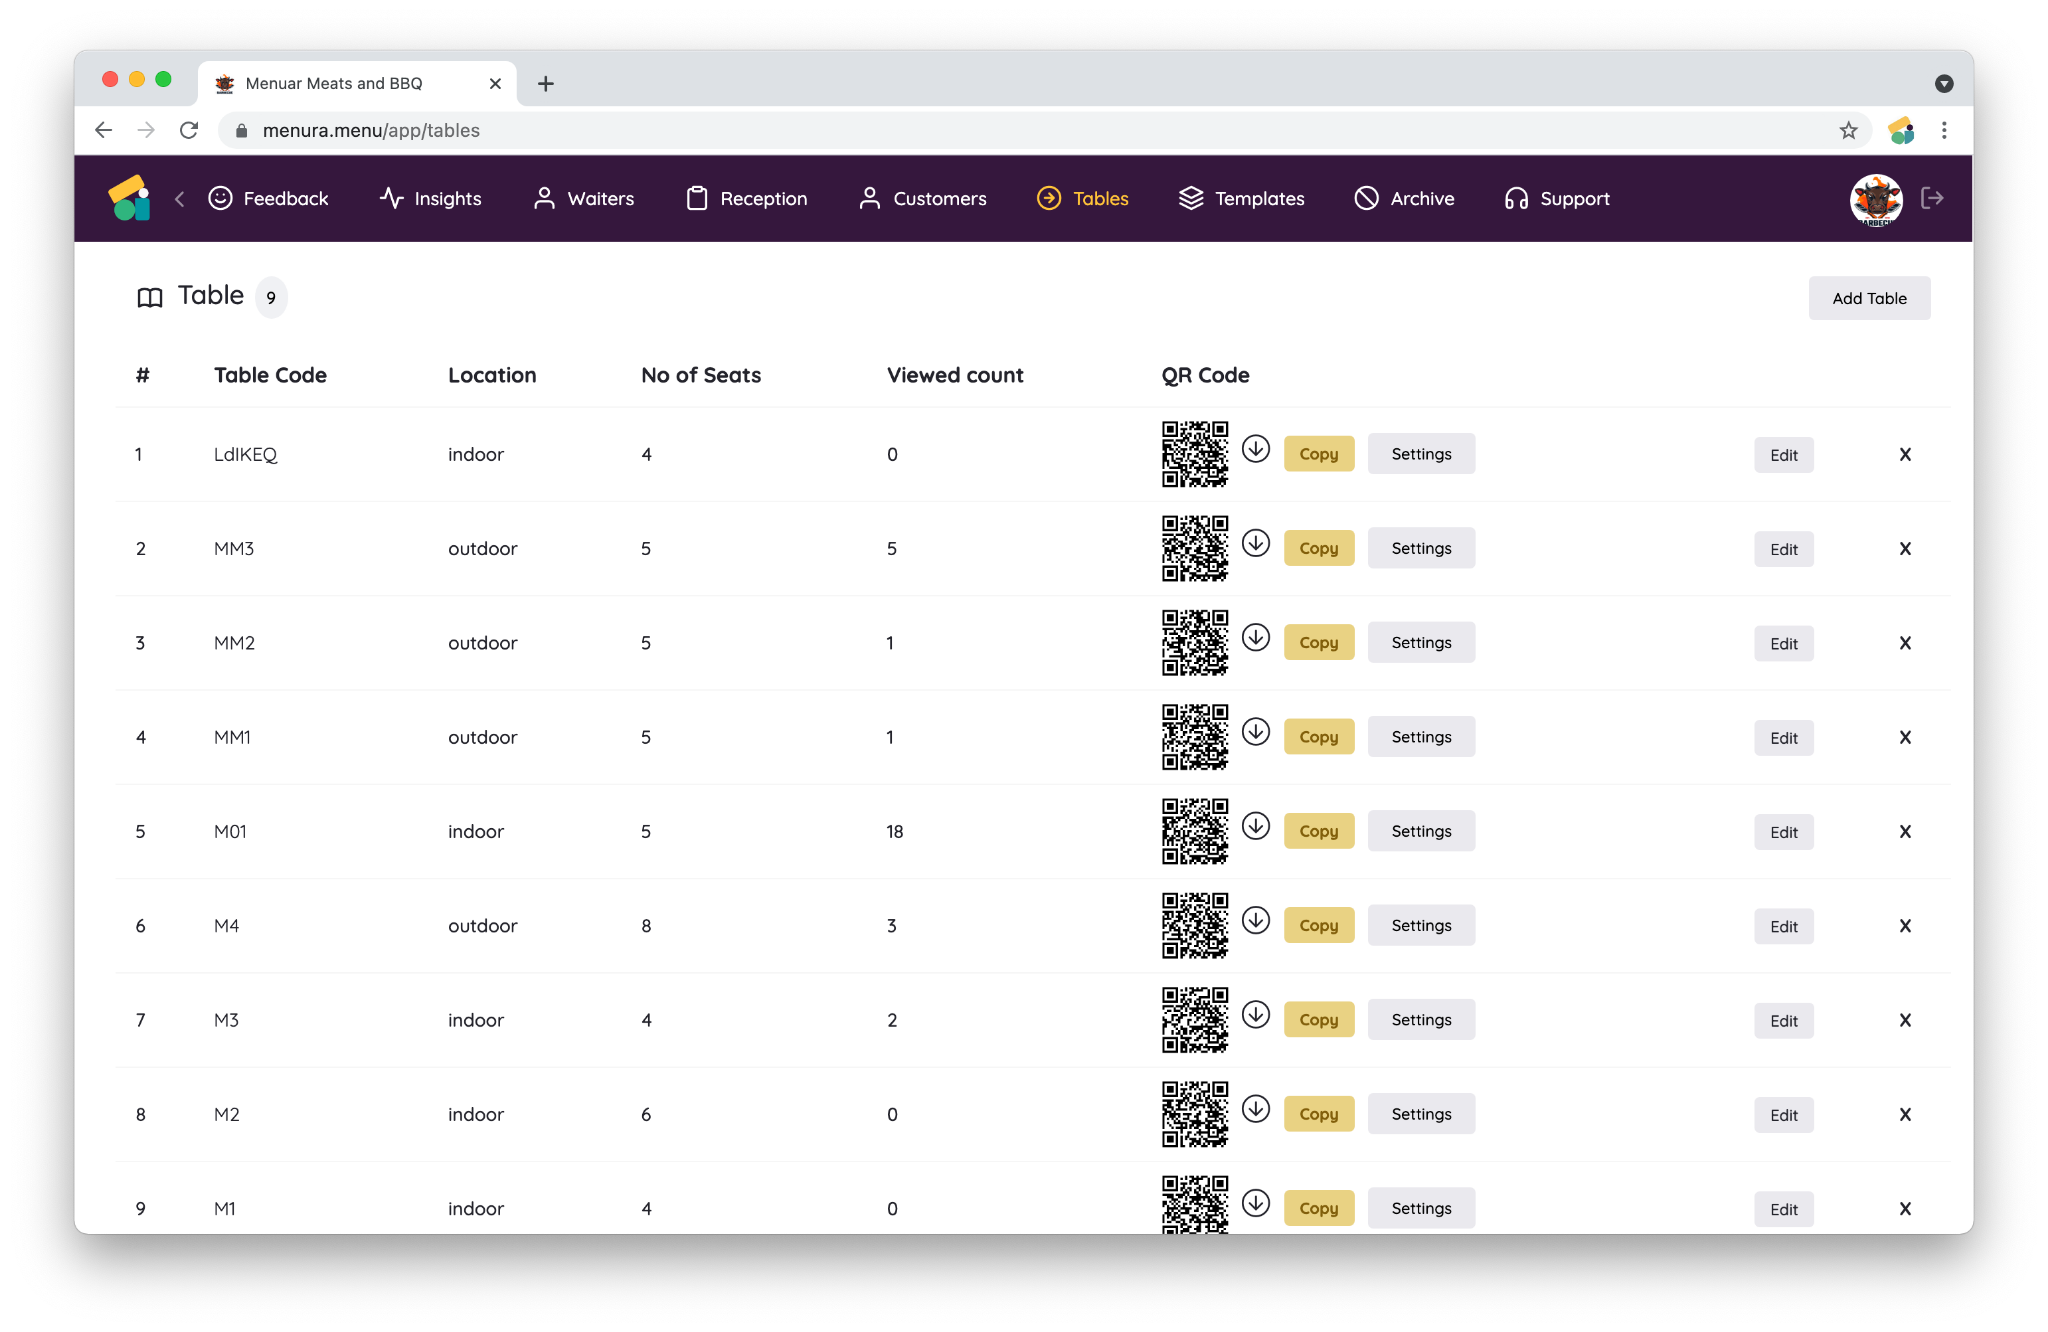Open Chrome three-dot menu
Screen dimensions: 2048x1332
(x=1944, y=130)
